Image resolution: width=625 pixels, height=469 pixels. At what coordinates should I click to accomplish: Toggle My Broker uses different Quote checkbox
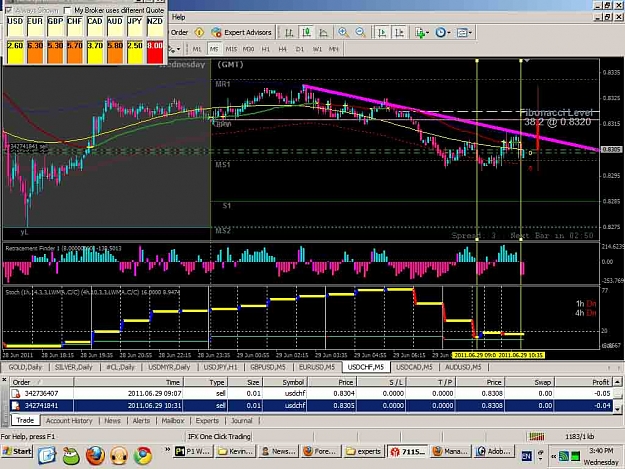[x=67, y=10]
